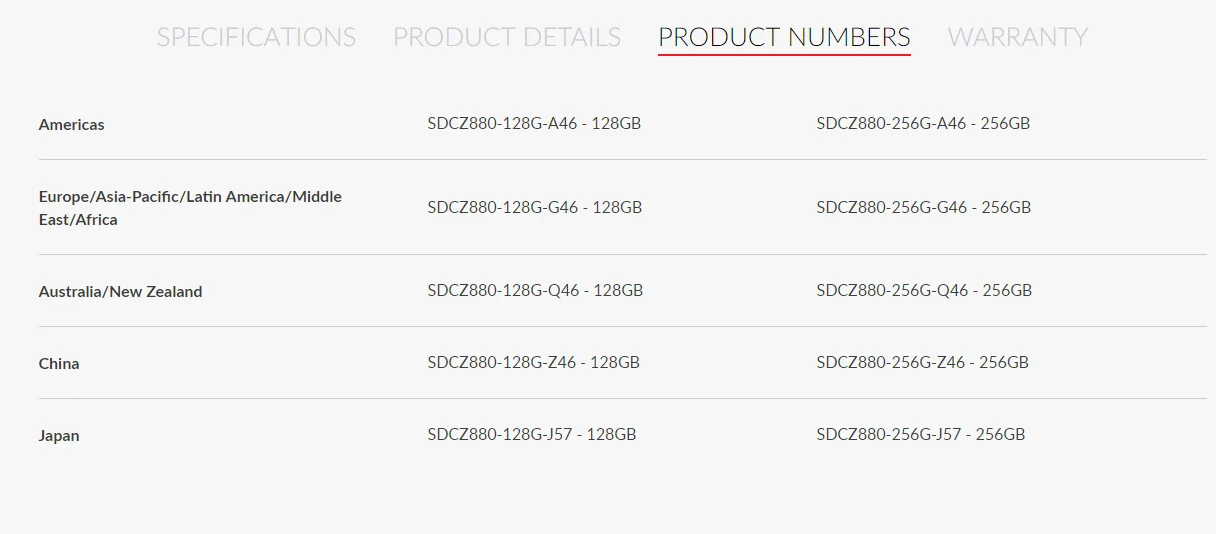Select the Product Numbers tab
Screen dimensions: 1216x534
tap(784, 37)
